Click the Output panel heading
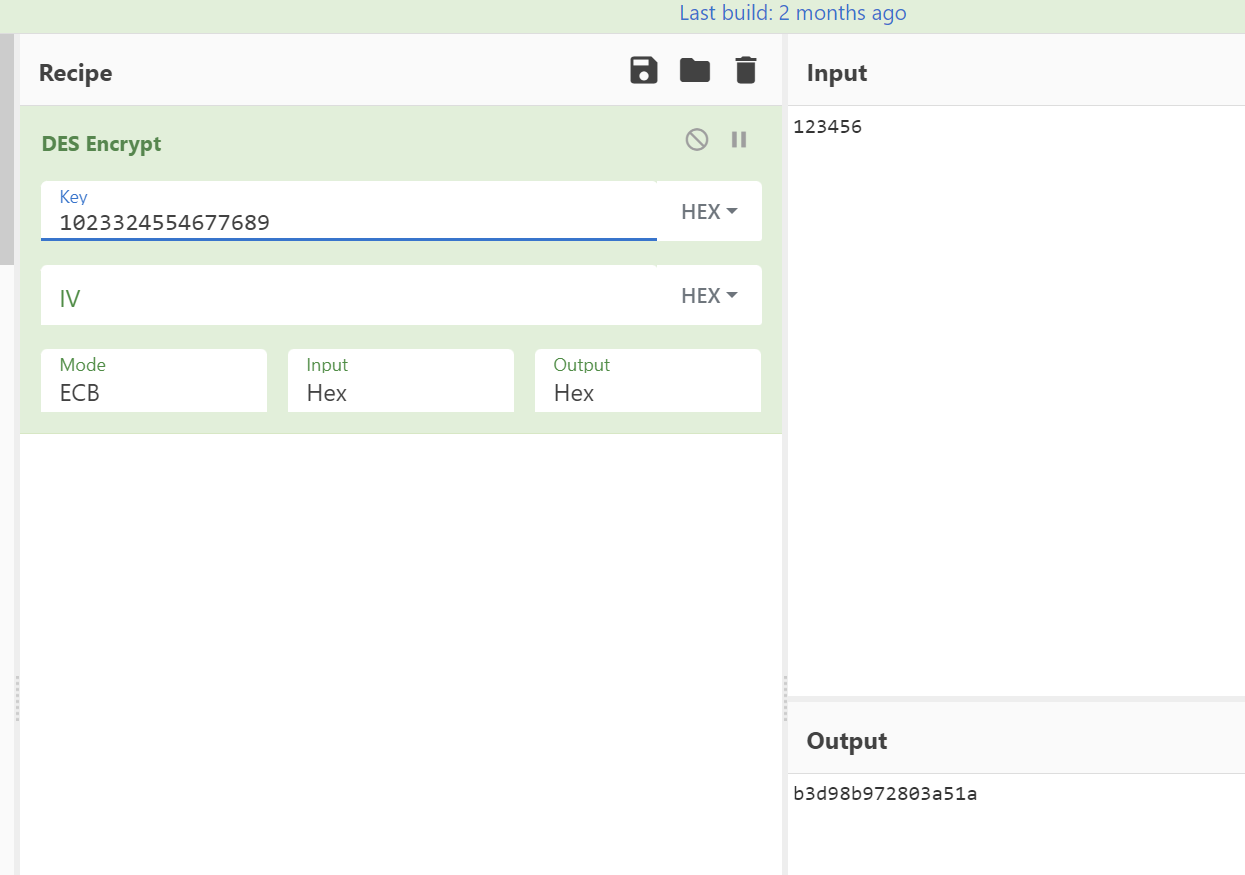 pos(847,741)
